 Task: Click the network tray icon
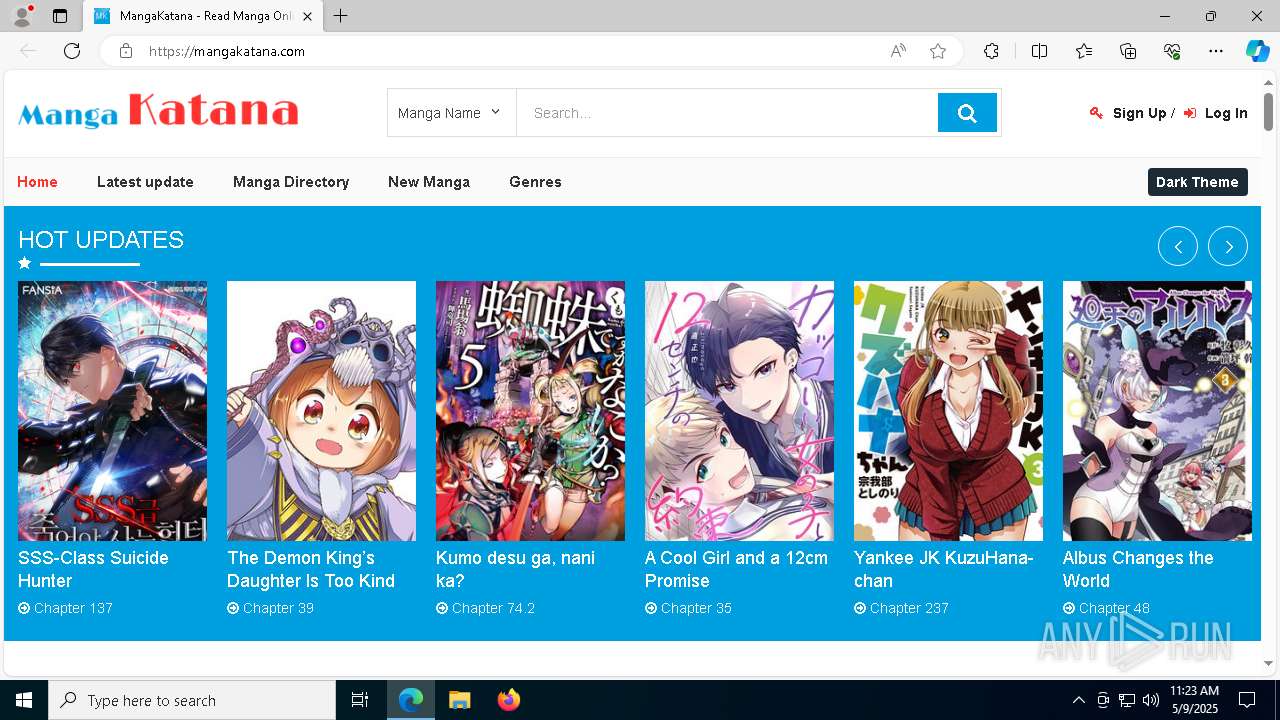[x=1126, y=700]
